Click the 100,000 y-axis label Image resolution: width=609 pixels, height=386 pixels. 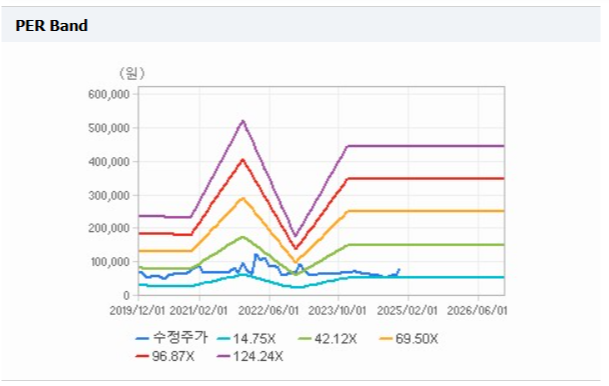pyautogui.click(x=110, y=262)
